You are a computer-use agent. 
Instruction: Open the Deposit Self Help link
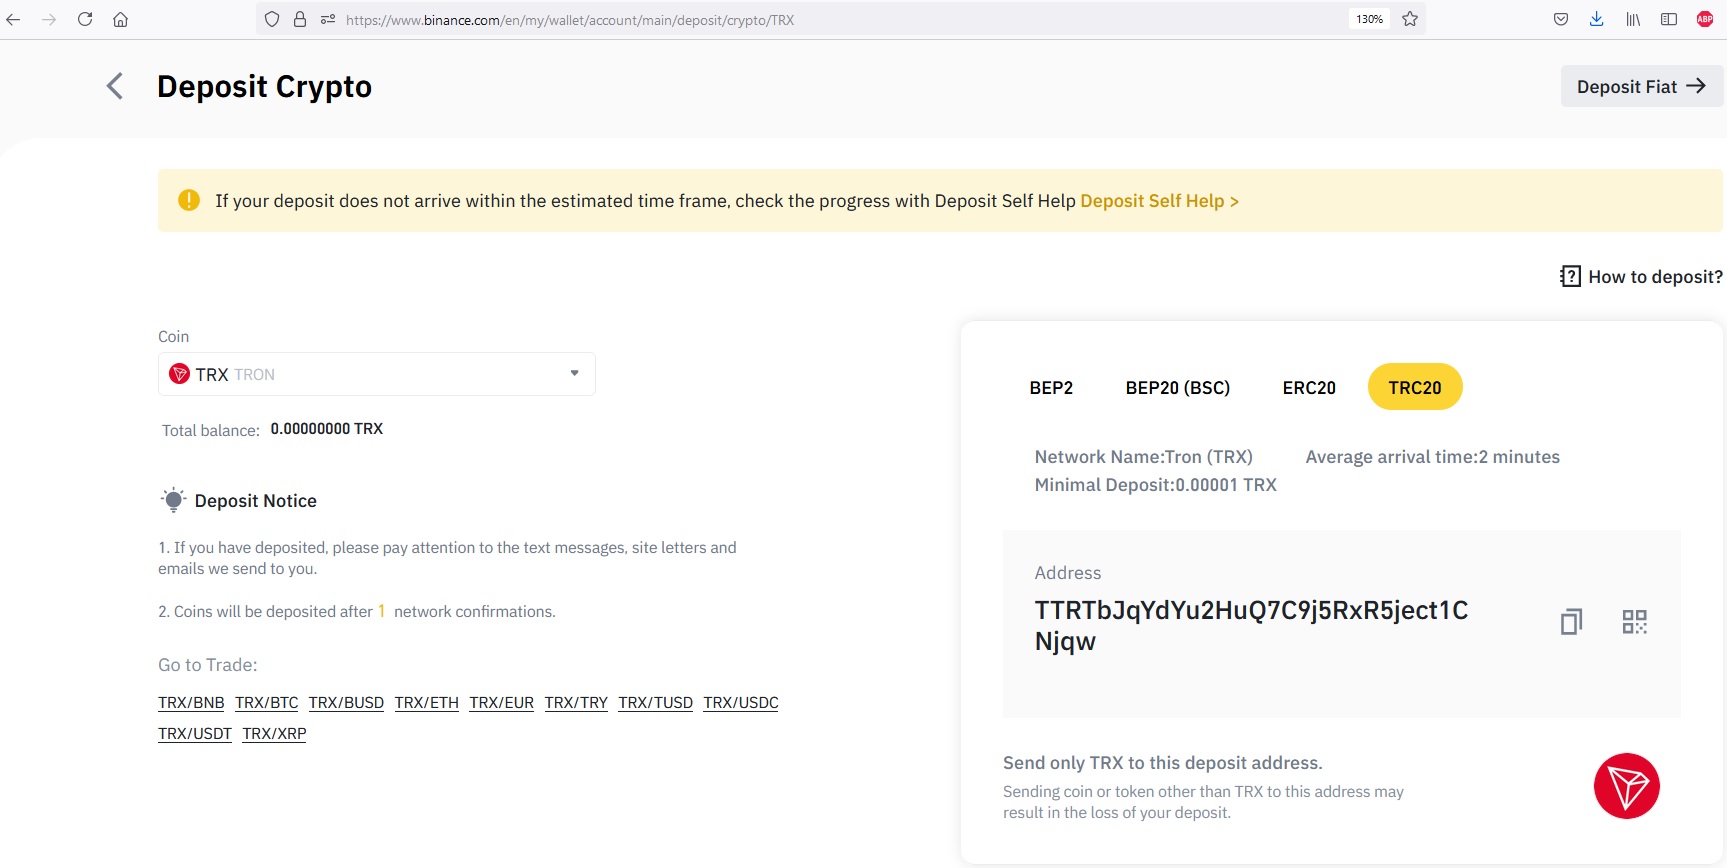1159,201
